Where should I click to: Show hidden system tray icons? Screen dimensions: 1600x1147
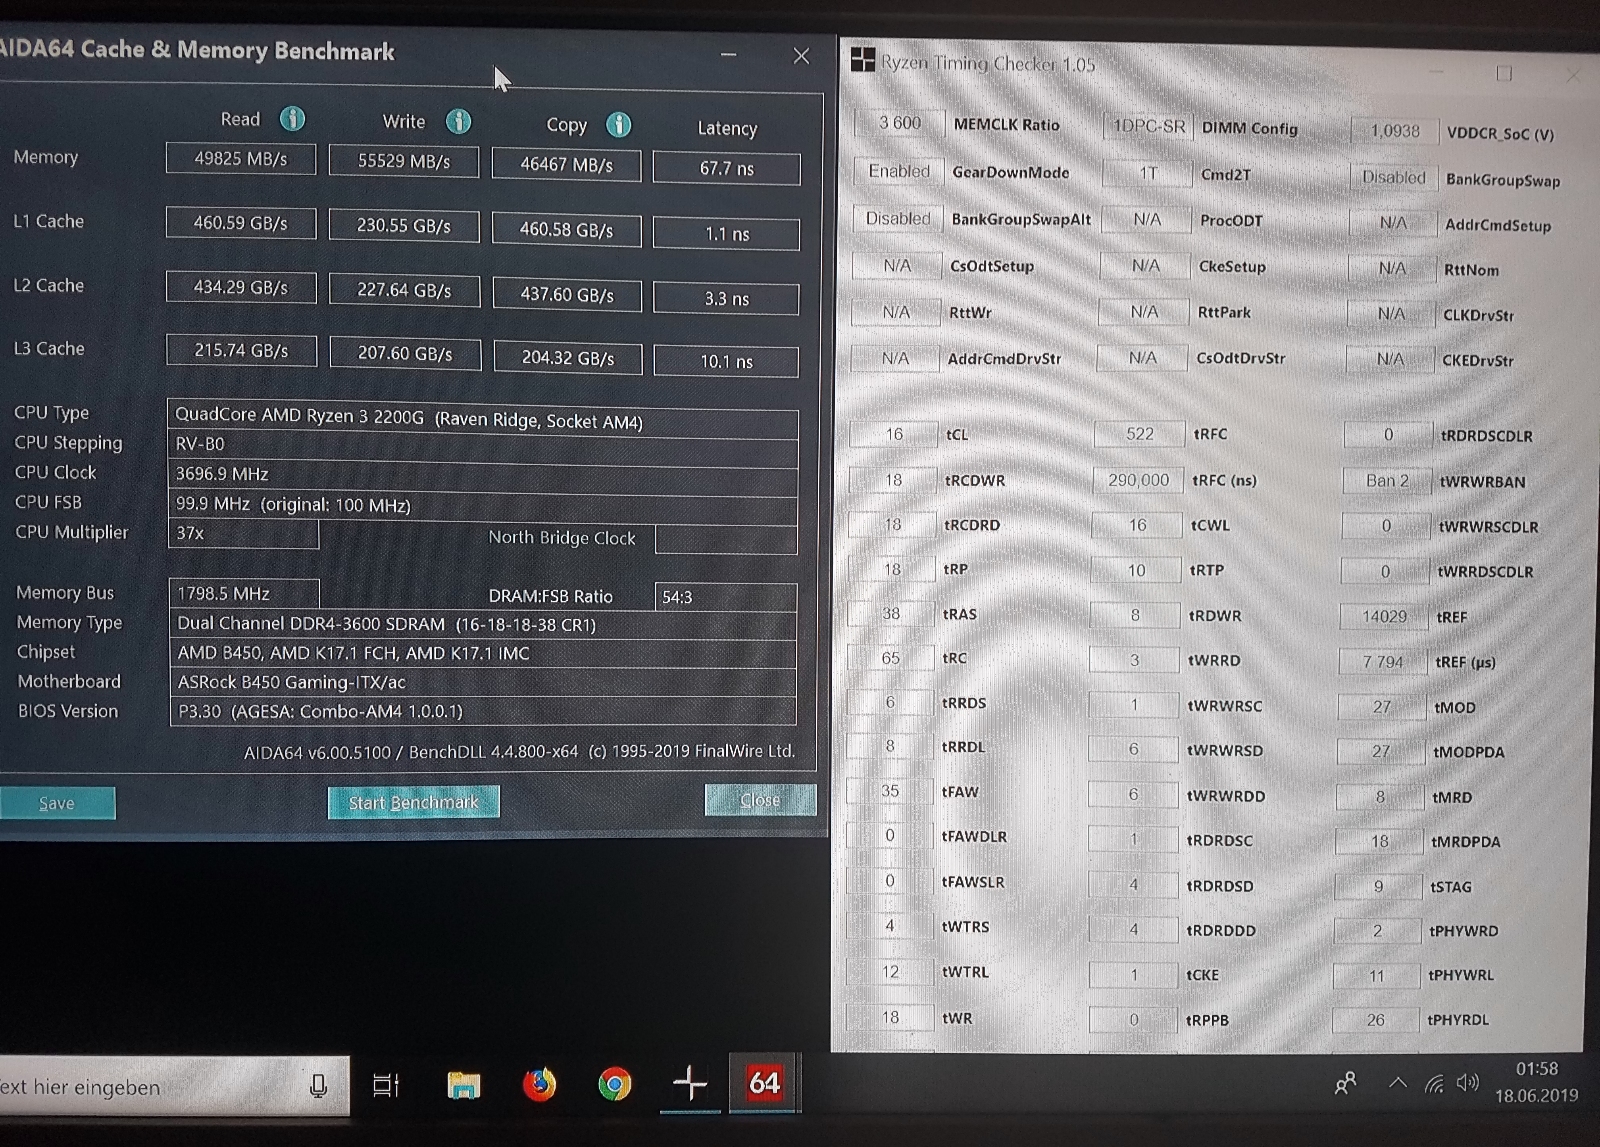click(1398, 1083)
